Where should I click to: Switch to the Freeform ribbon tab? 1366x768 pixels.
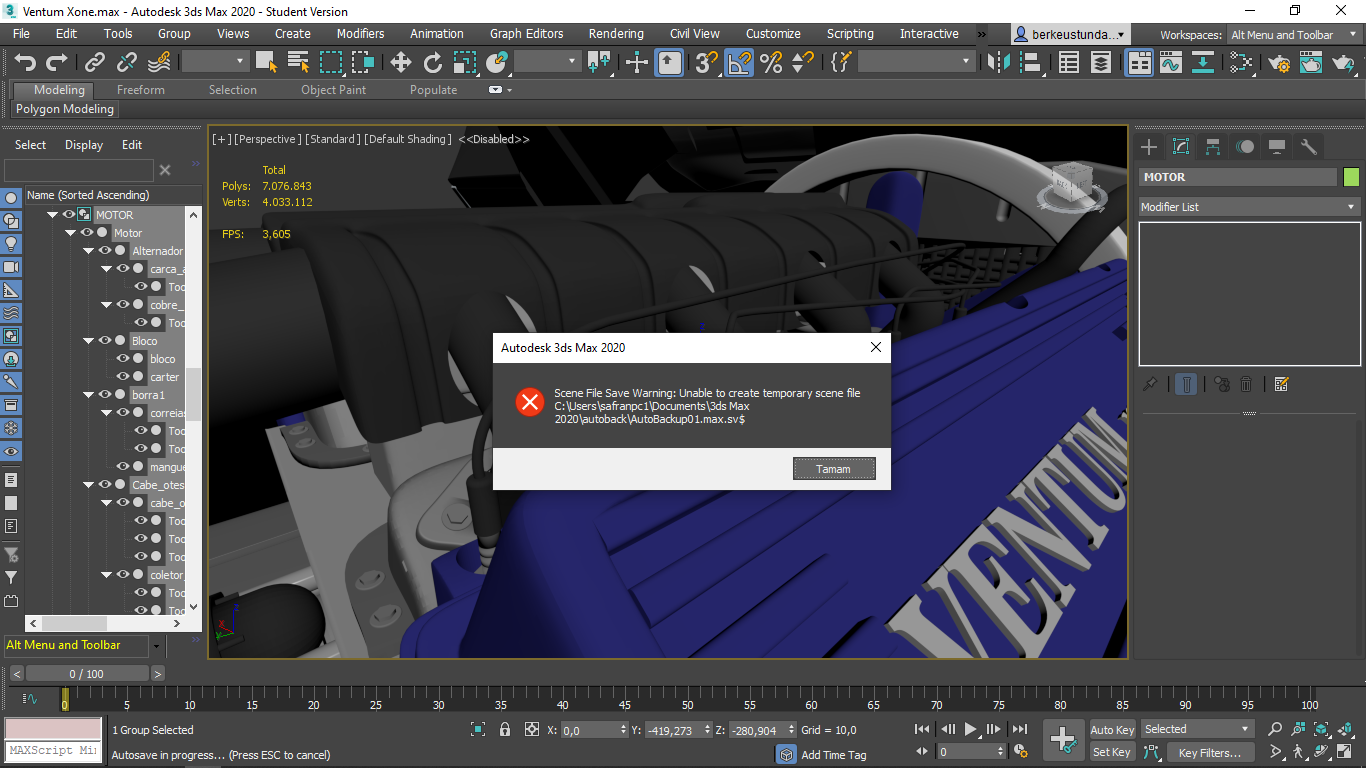point(139,90)
